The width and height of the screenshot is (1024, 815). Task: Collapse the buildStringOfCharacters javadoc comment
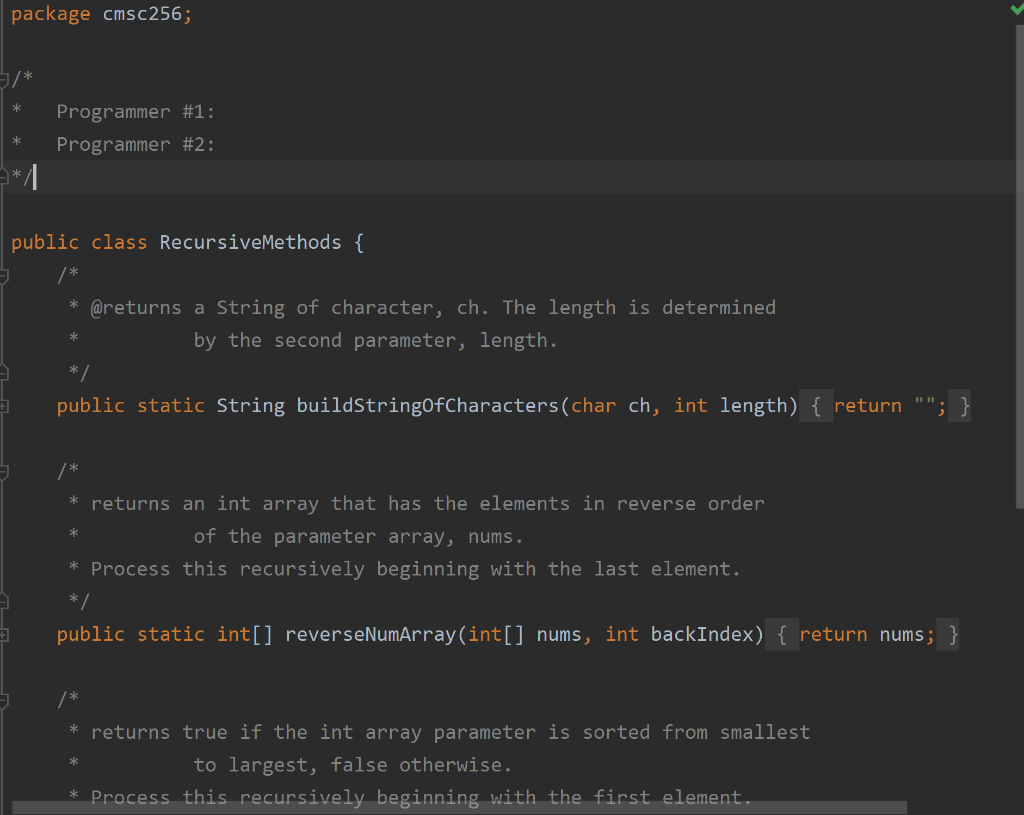coord(4,274)
